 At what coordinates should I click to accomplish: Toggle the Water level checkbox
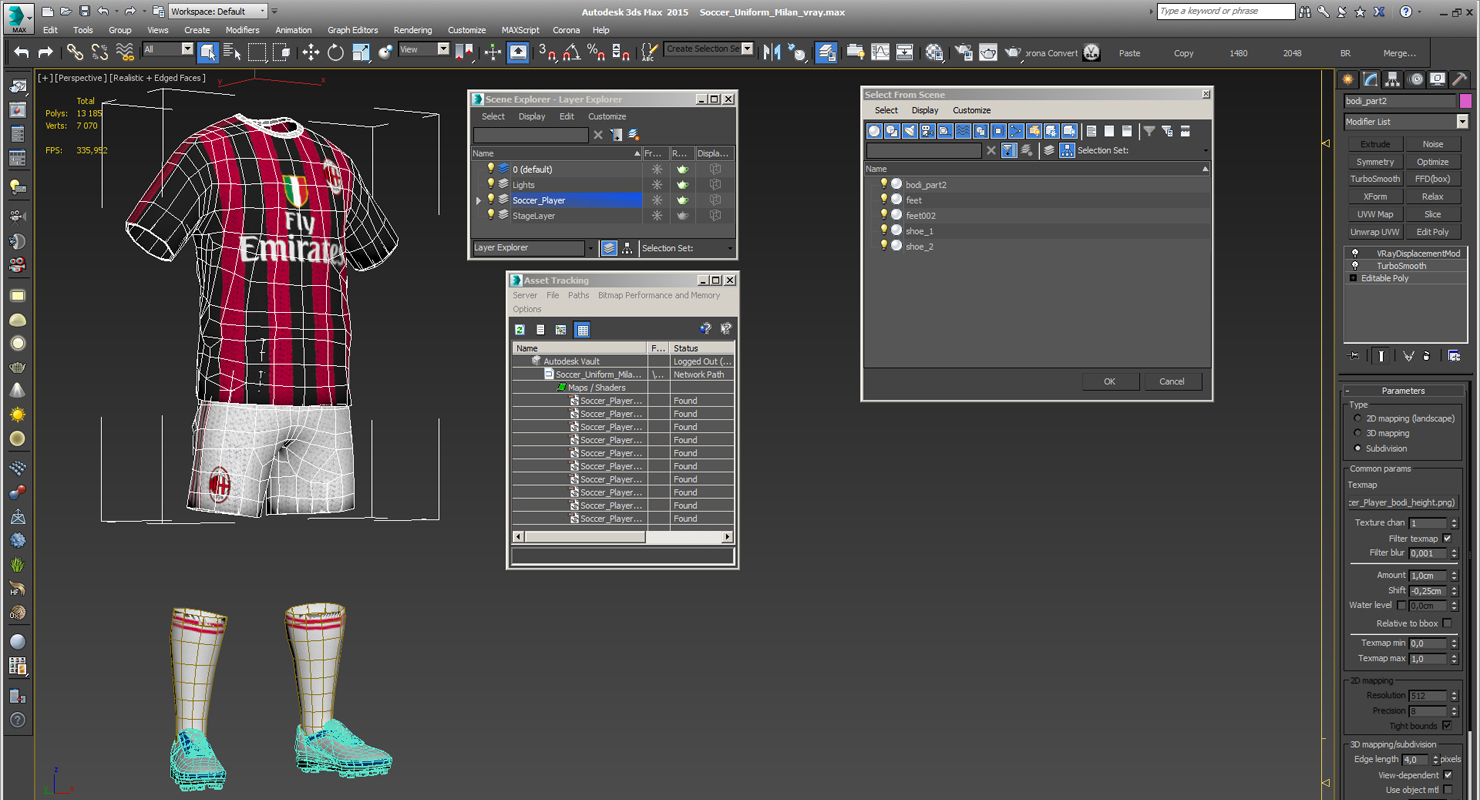pyautogui.click(x=1402, y=605)
